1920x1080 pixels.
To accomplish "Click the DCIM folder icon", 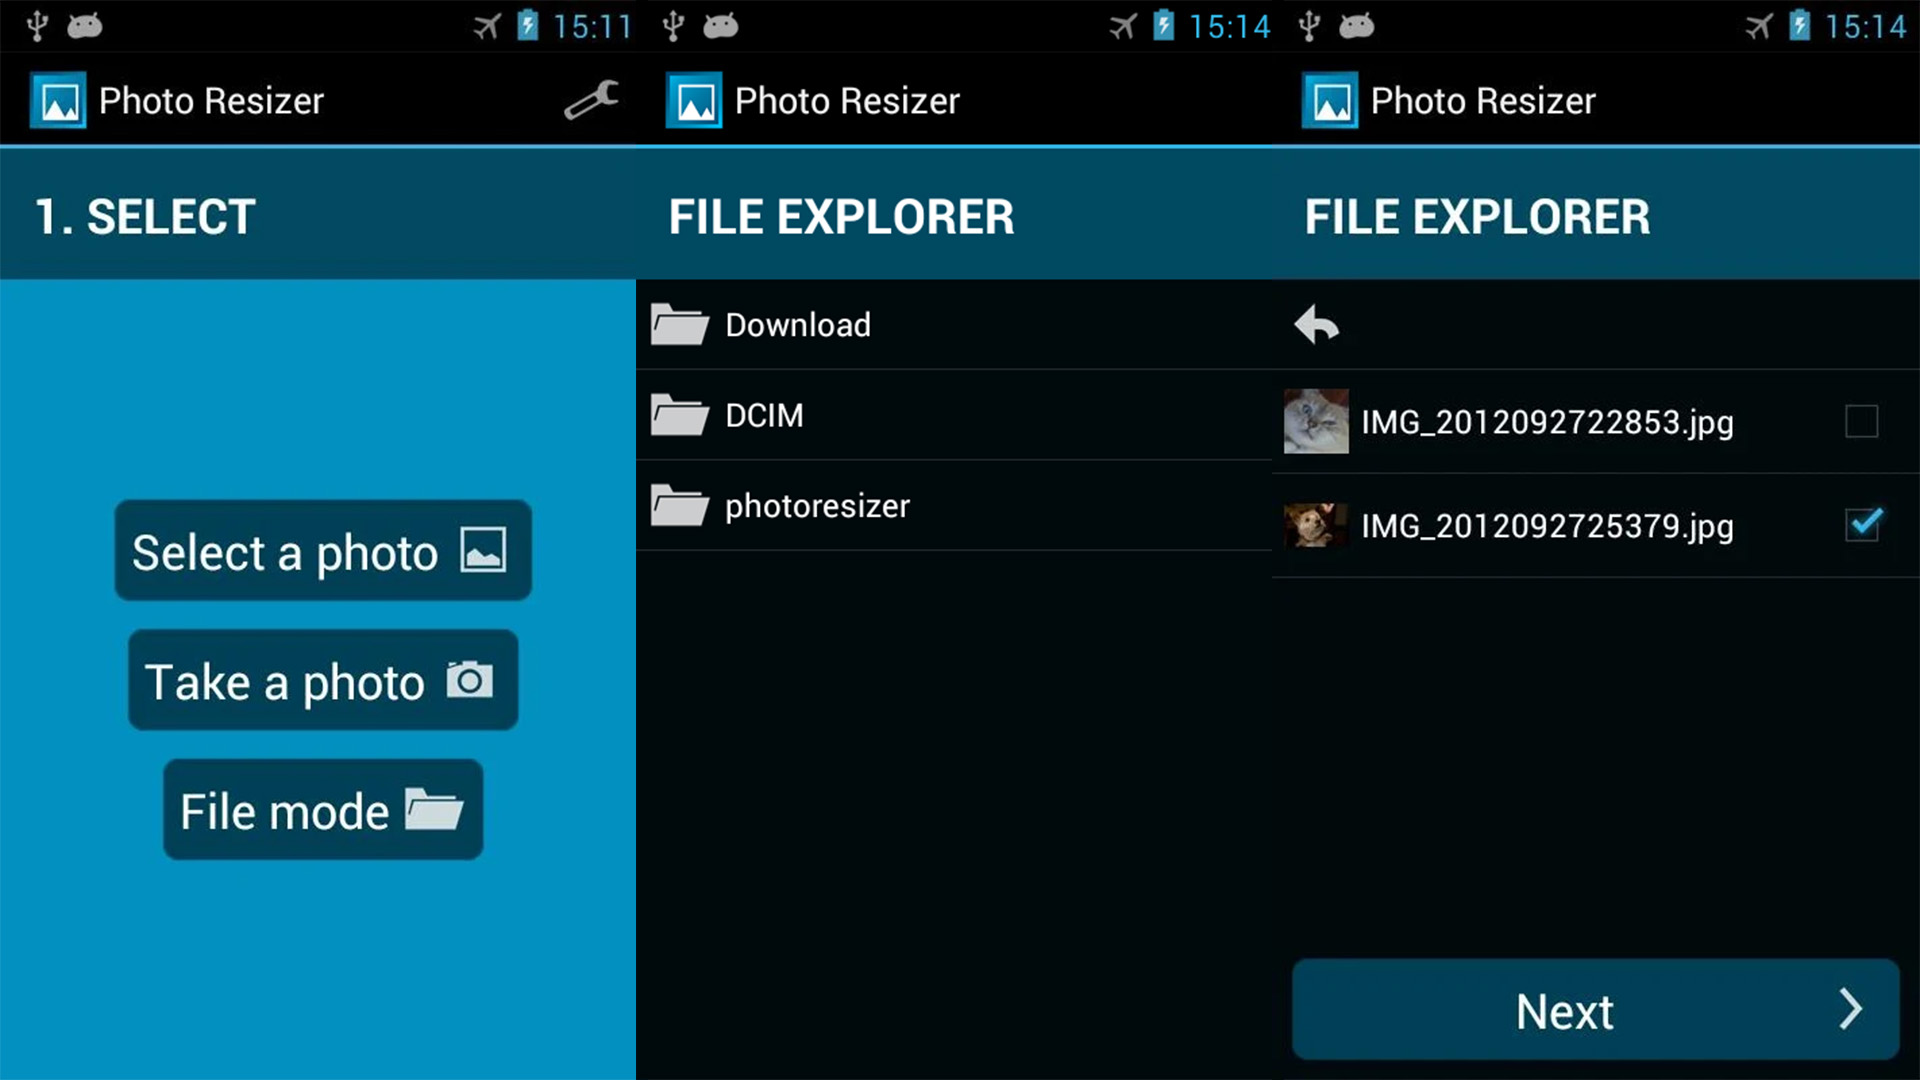I will (680, 415).
